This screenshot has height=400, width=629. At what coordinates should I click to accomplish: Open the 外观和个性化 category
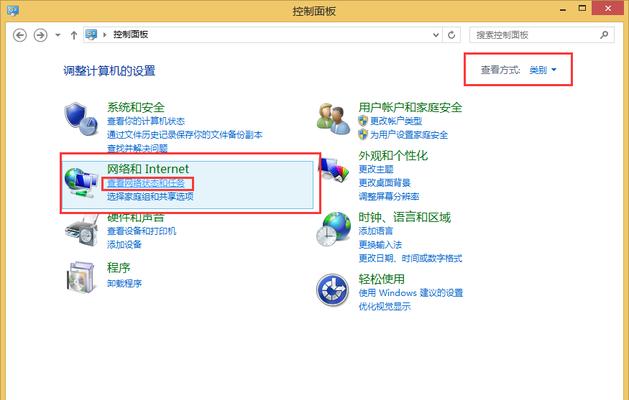click(393, 156)
